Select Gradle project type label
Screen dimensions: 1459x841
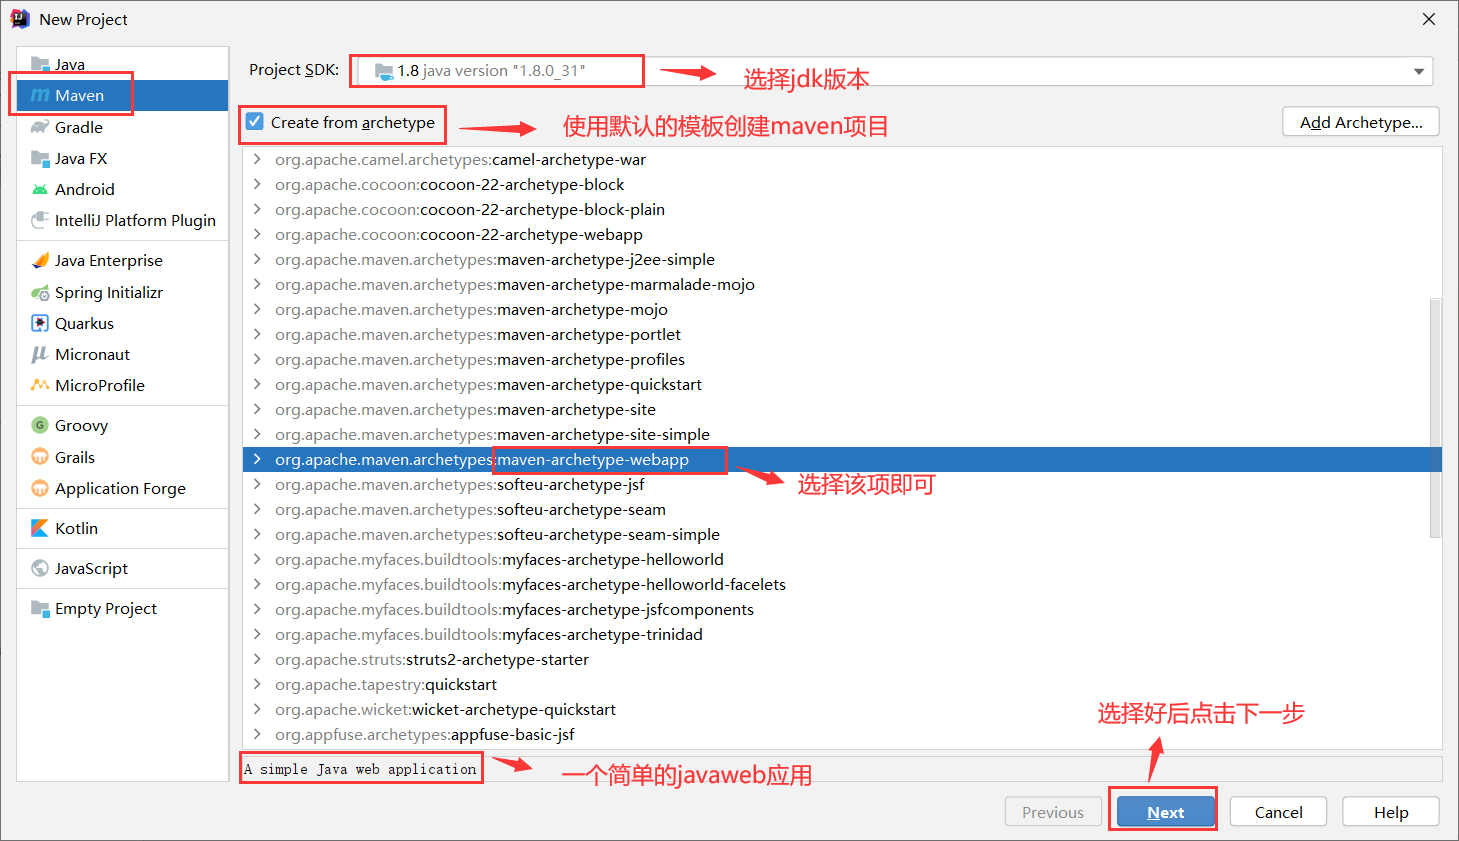(x=79, y=127)
